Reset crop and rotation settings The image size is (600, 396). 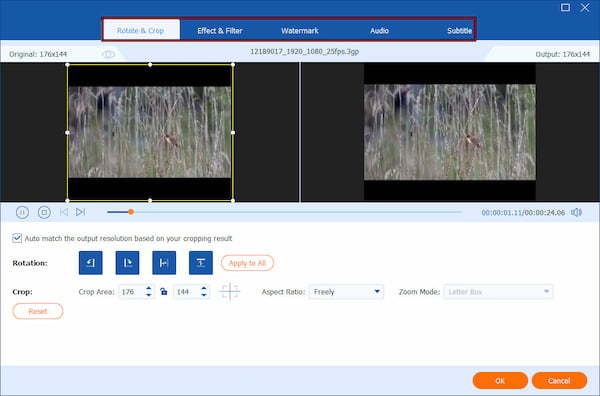pyautogui.click(x=38, y=311)
